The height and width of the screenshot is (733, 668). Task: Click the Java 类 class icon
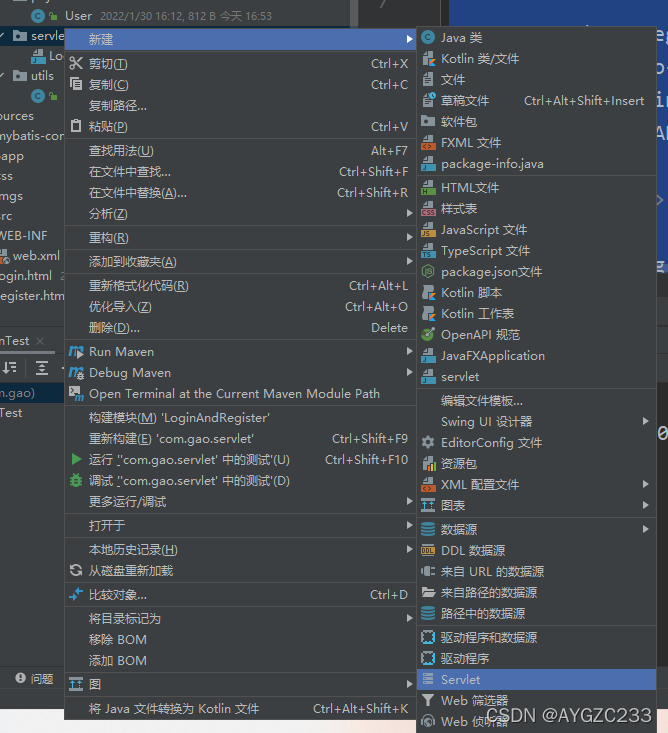click(x=428, y=37)
